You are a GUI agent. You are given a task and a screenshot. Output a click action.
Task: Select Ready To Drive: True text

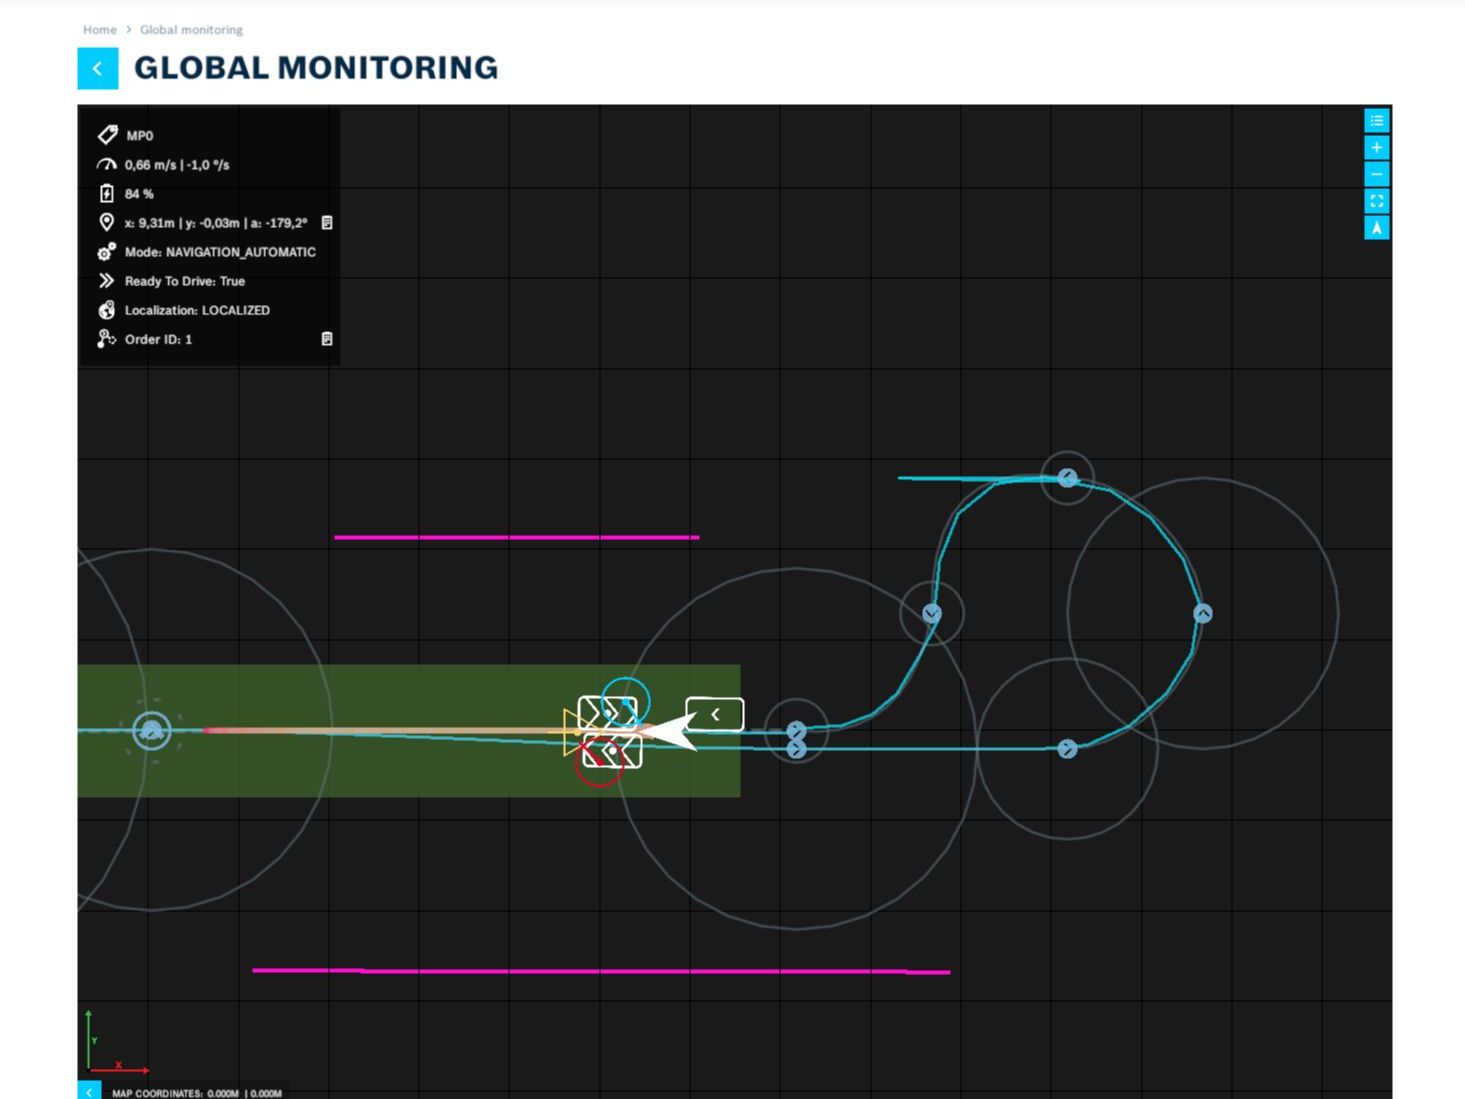[x=185, y=280]
